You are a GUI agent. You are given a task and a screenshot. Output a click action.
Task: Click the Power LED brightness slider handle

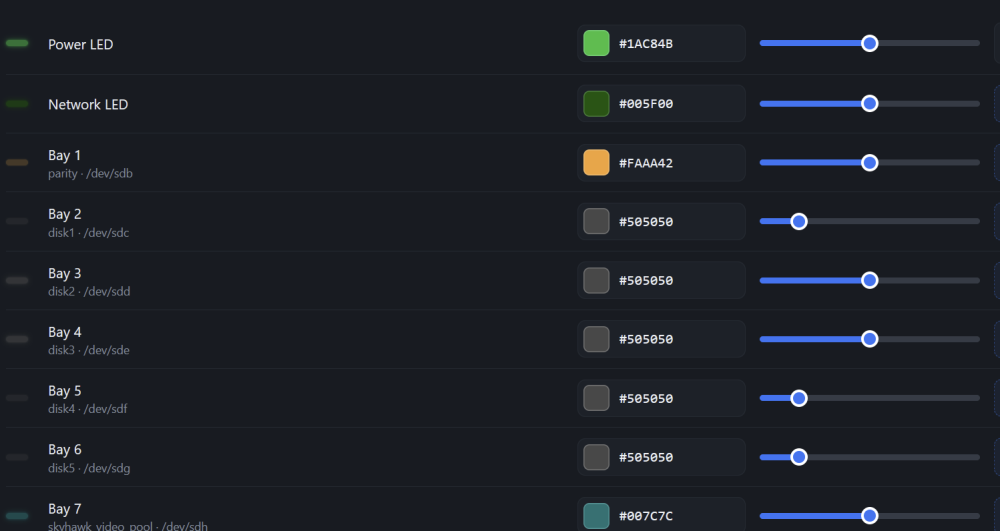(869, 43)
